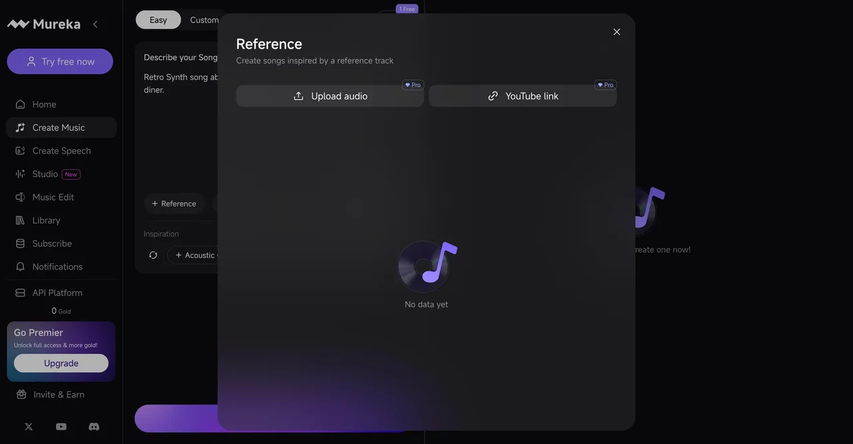Switch to the Easy tab
This screenshot has width=853, height=444.
(x=158, y=20)
